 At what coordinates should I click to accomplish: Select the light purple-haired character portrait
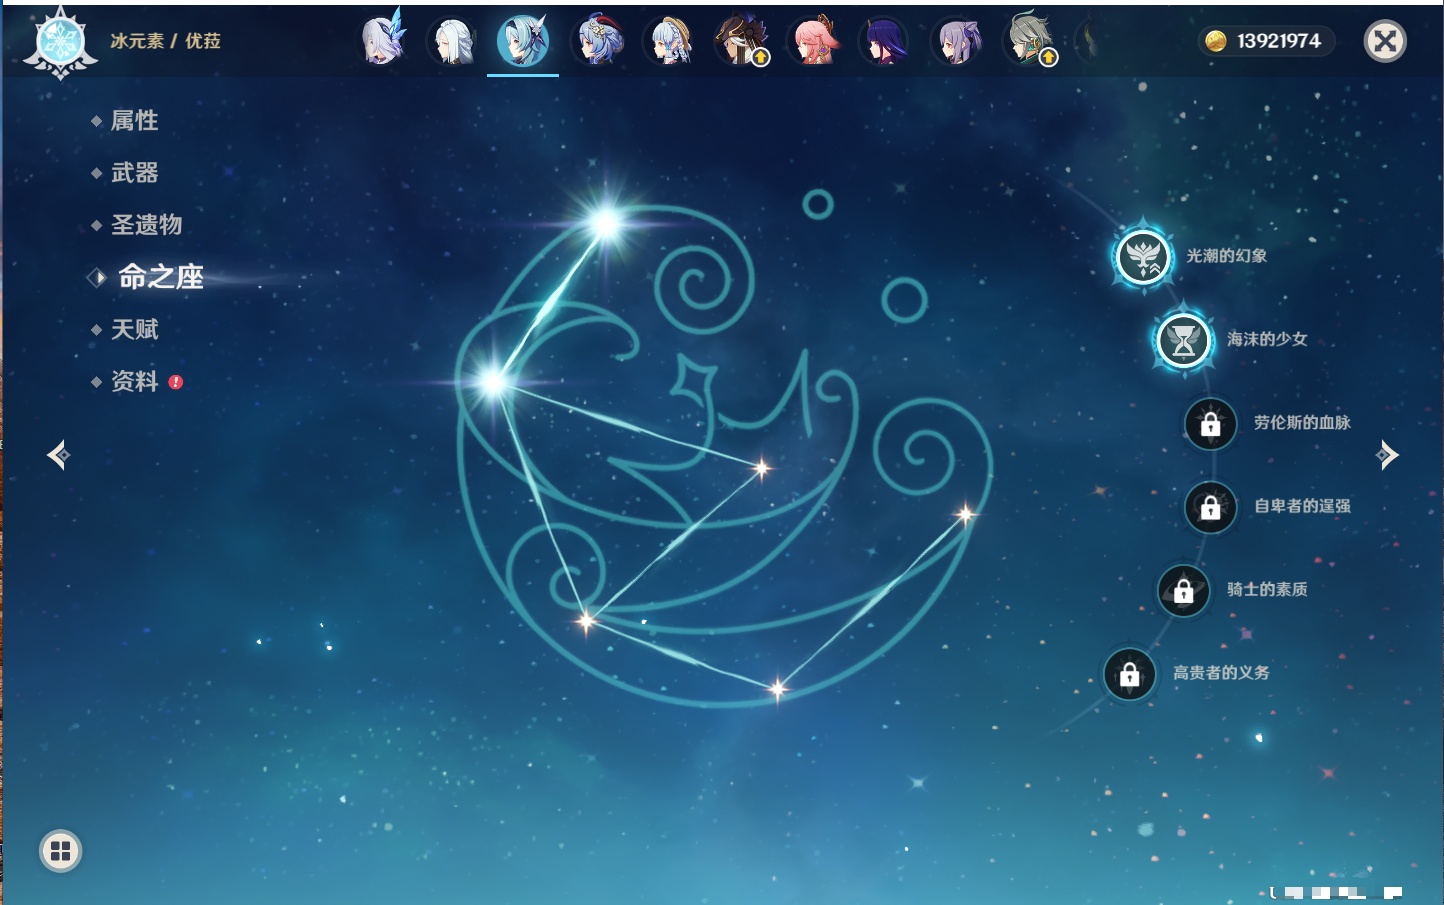point(957,41)
